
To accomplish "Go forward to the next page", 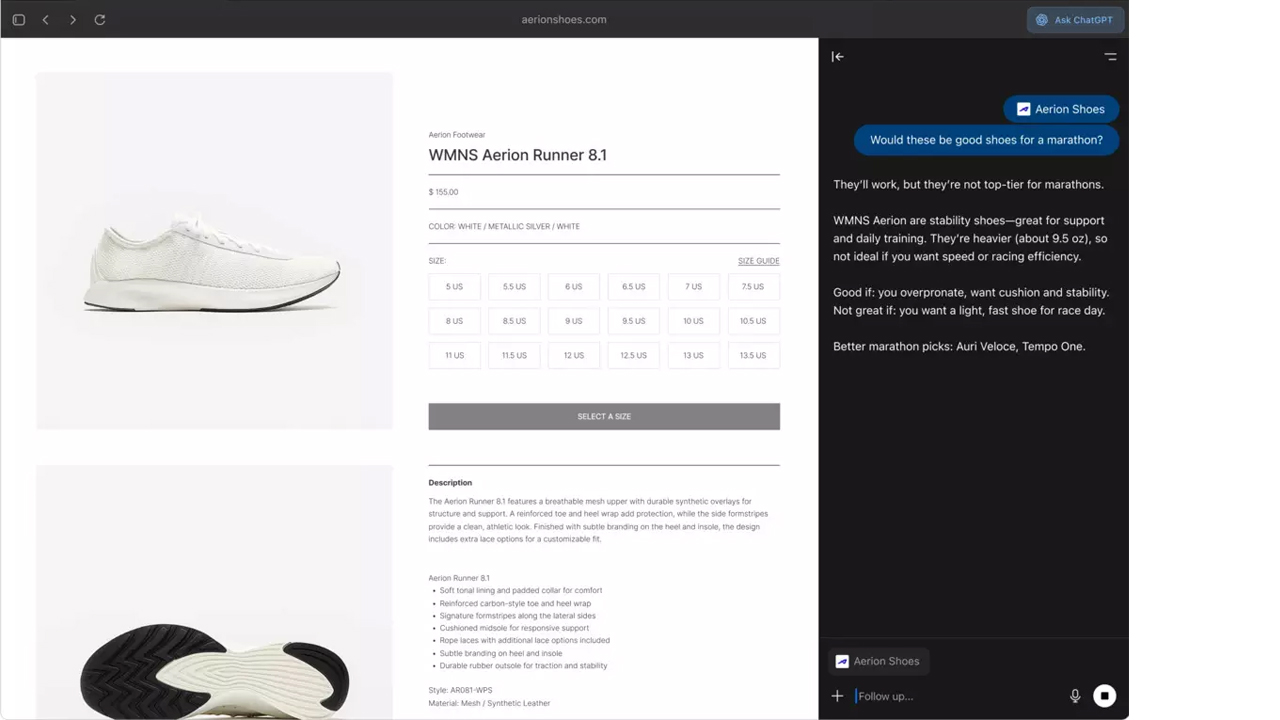I will pyautogui.click(x=73, y=20).
